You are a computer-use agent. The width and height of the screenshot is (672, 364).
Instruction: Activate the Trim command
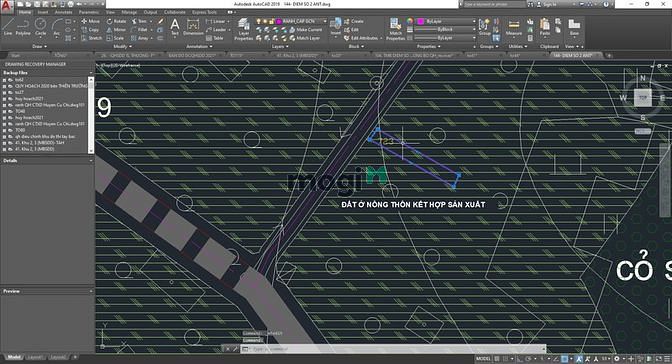(139, 21)
